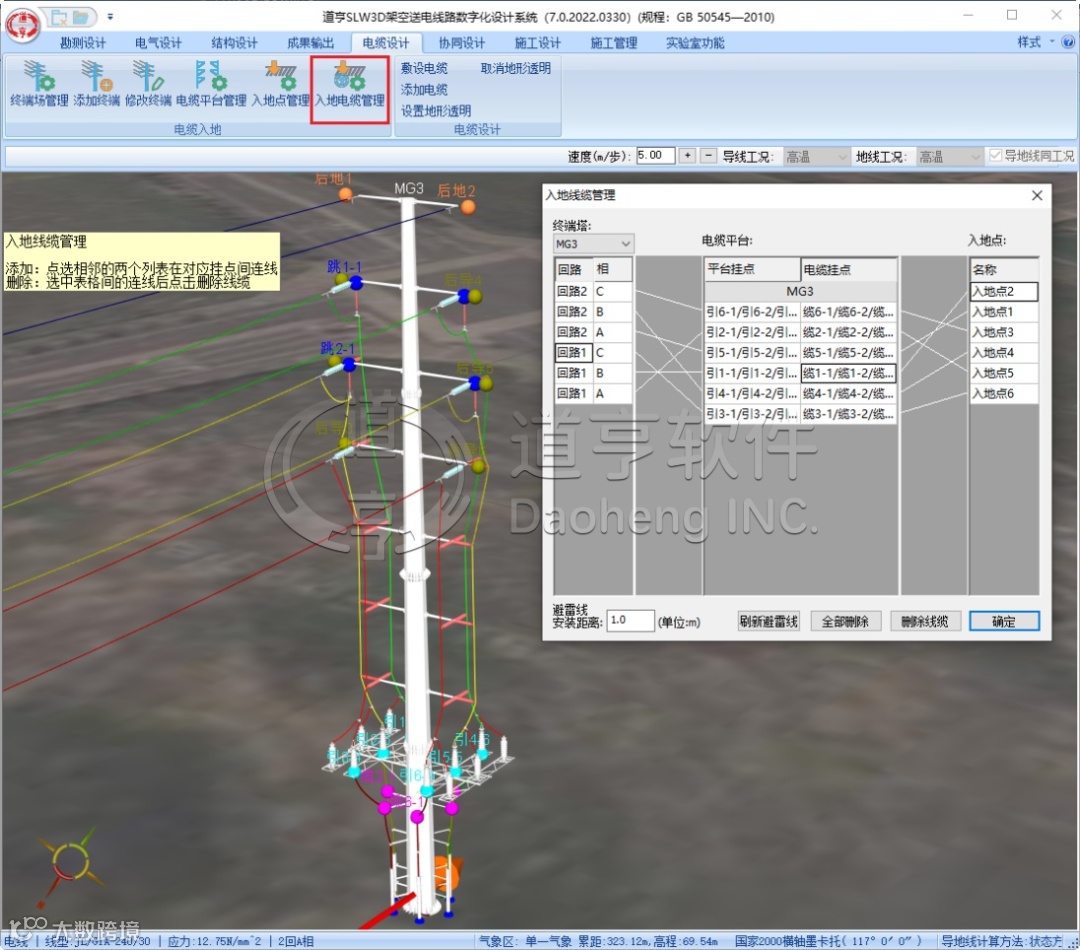Click help icon beside 样式

[x=1068, y=42]
